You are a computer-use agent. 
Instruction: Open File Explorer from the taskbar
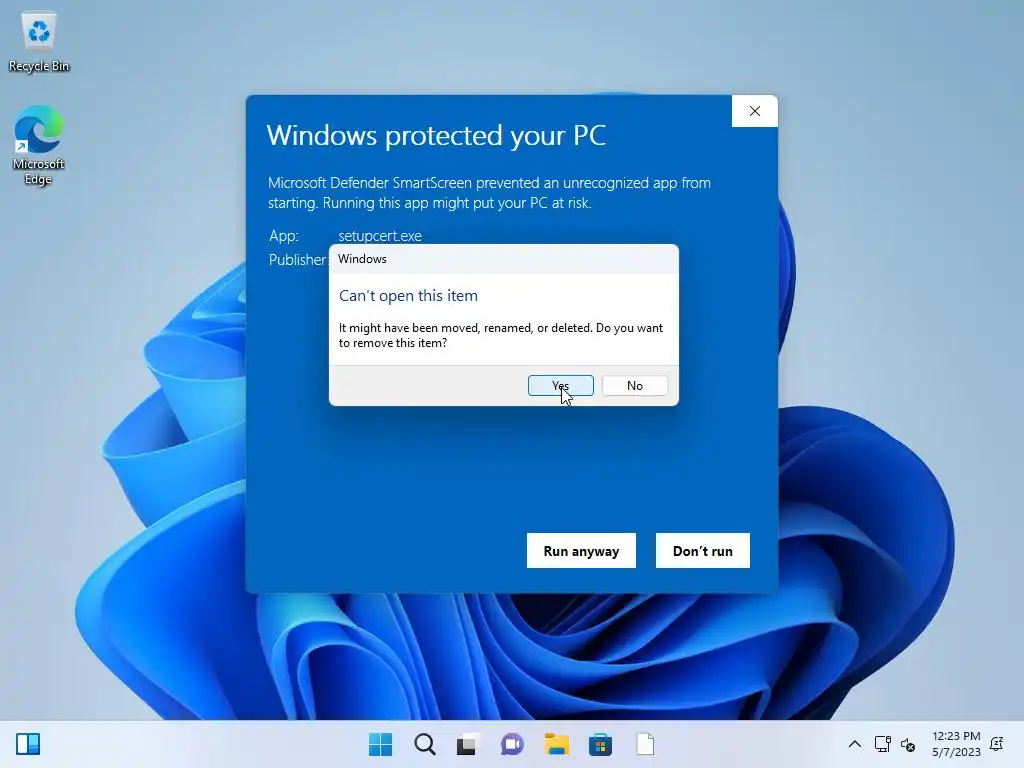(556, 744)
